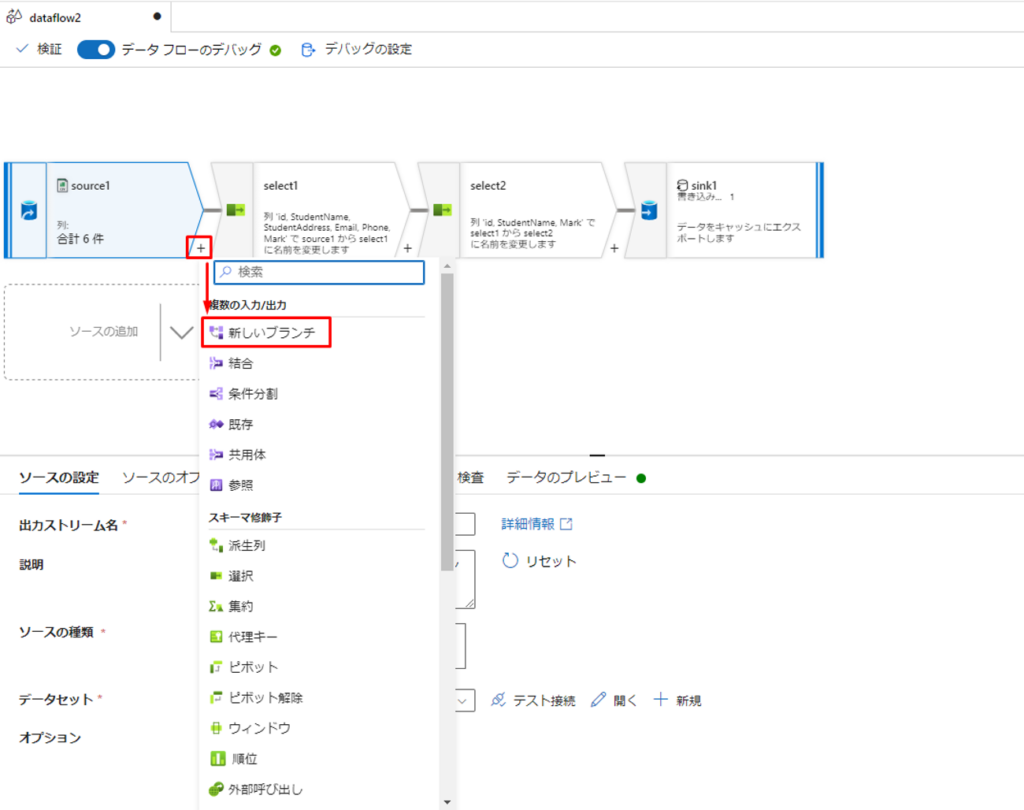Open the dataflow2 tab
This screenshot has height=810, width=1024.
click(56, 18)
